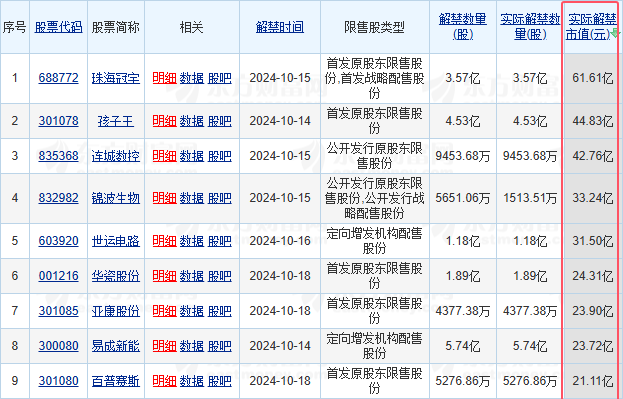The height and width of the screenshot is (399, 623).
Task: View 数据 for 世运电路 row
Action: (x=192, y=241)
